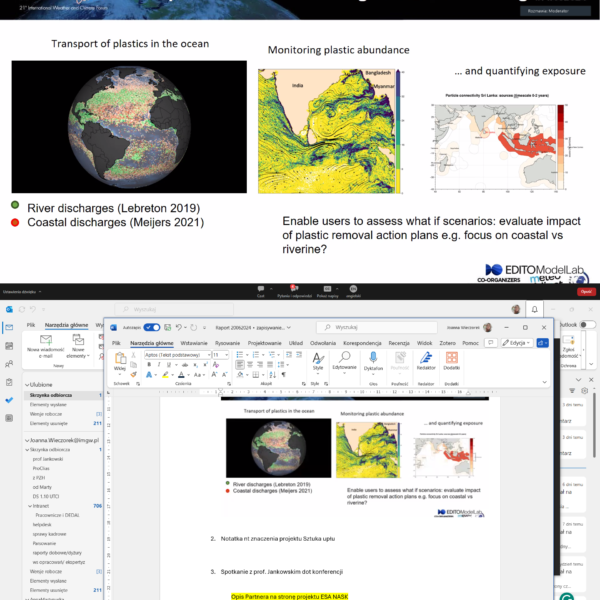
Task: Switch to Odwołania tab
Action: point(323,343)
